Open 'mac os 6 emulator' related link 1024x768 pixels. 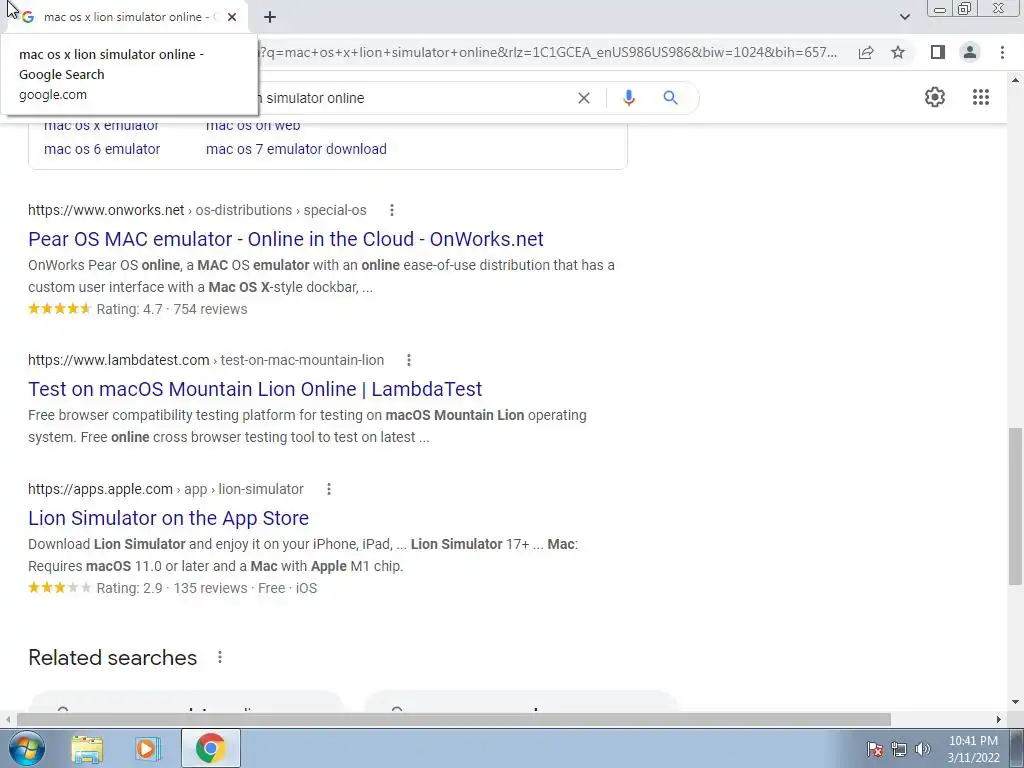click(102, 149)
